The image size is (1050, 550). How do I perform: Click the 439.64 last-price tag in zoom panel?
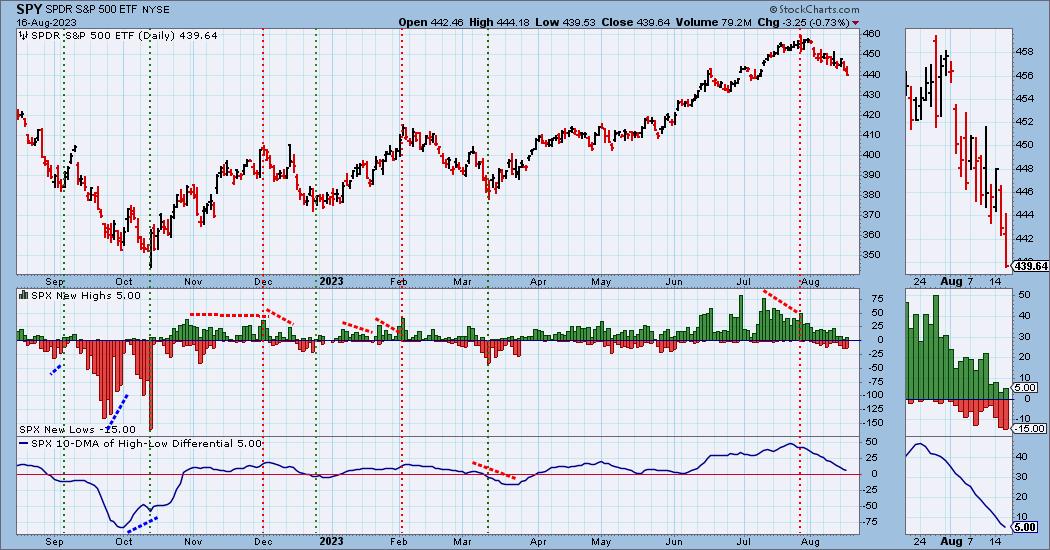tap(1031, 266)
